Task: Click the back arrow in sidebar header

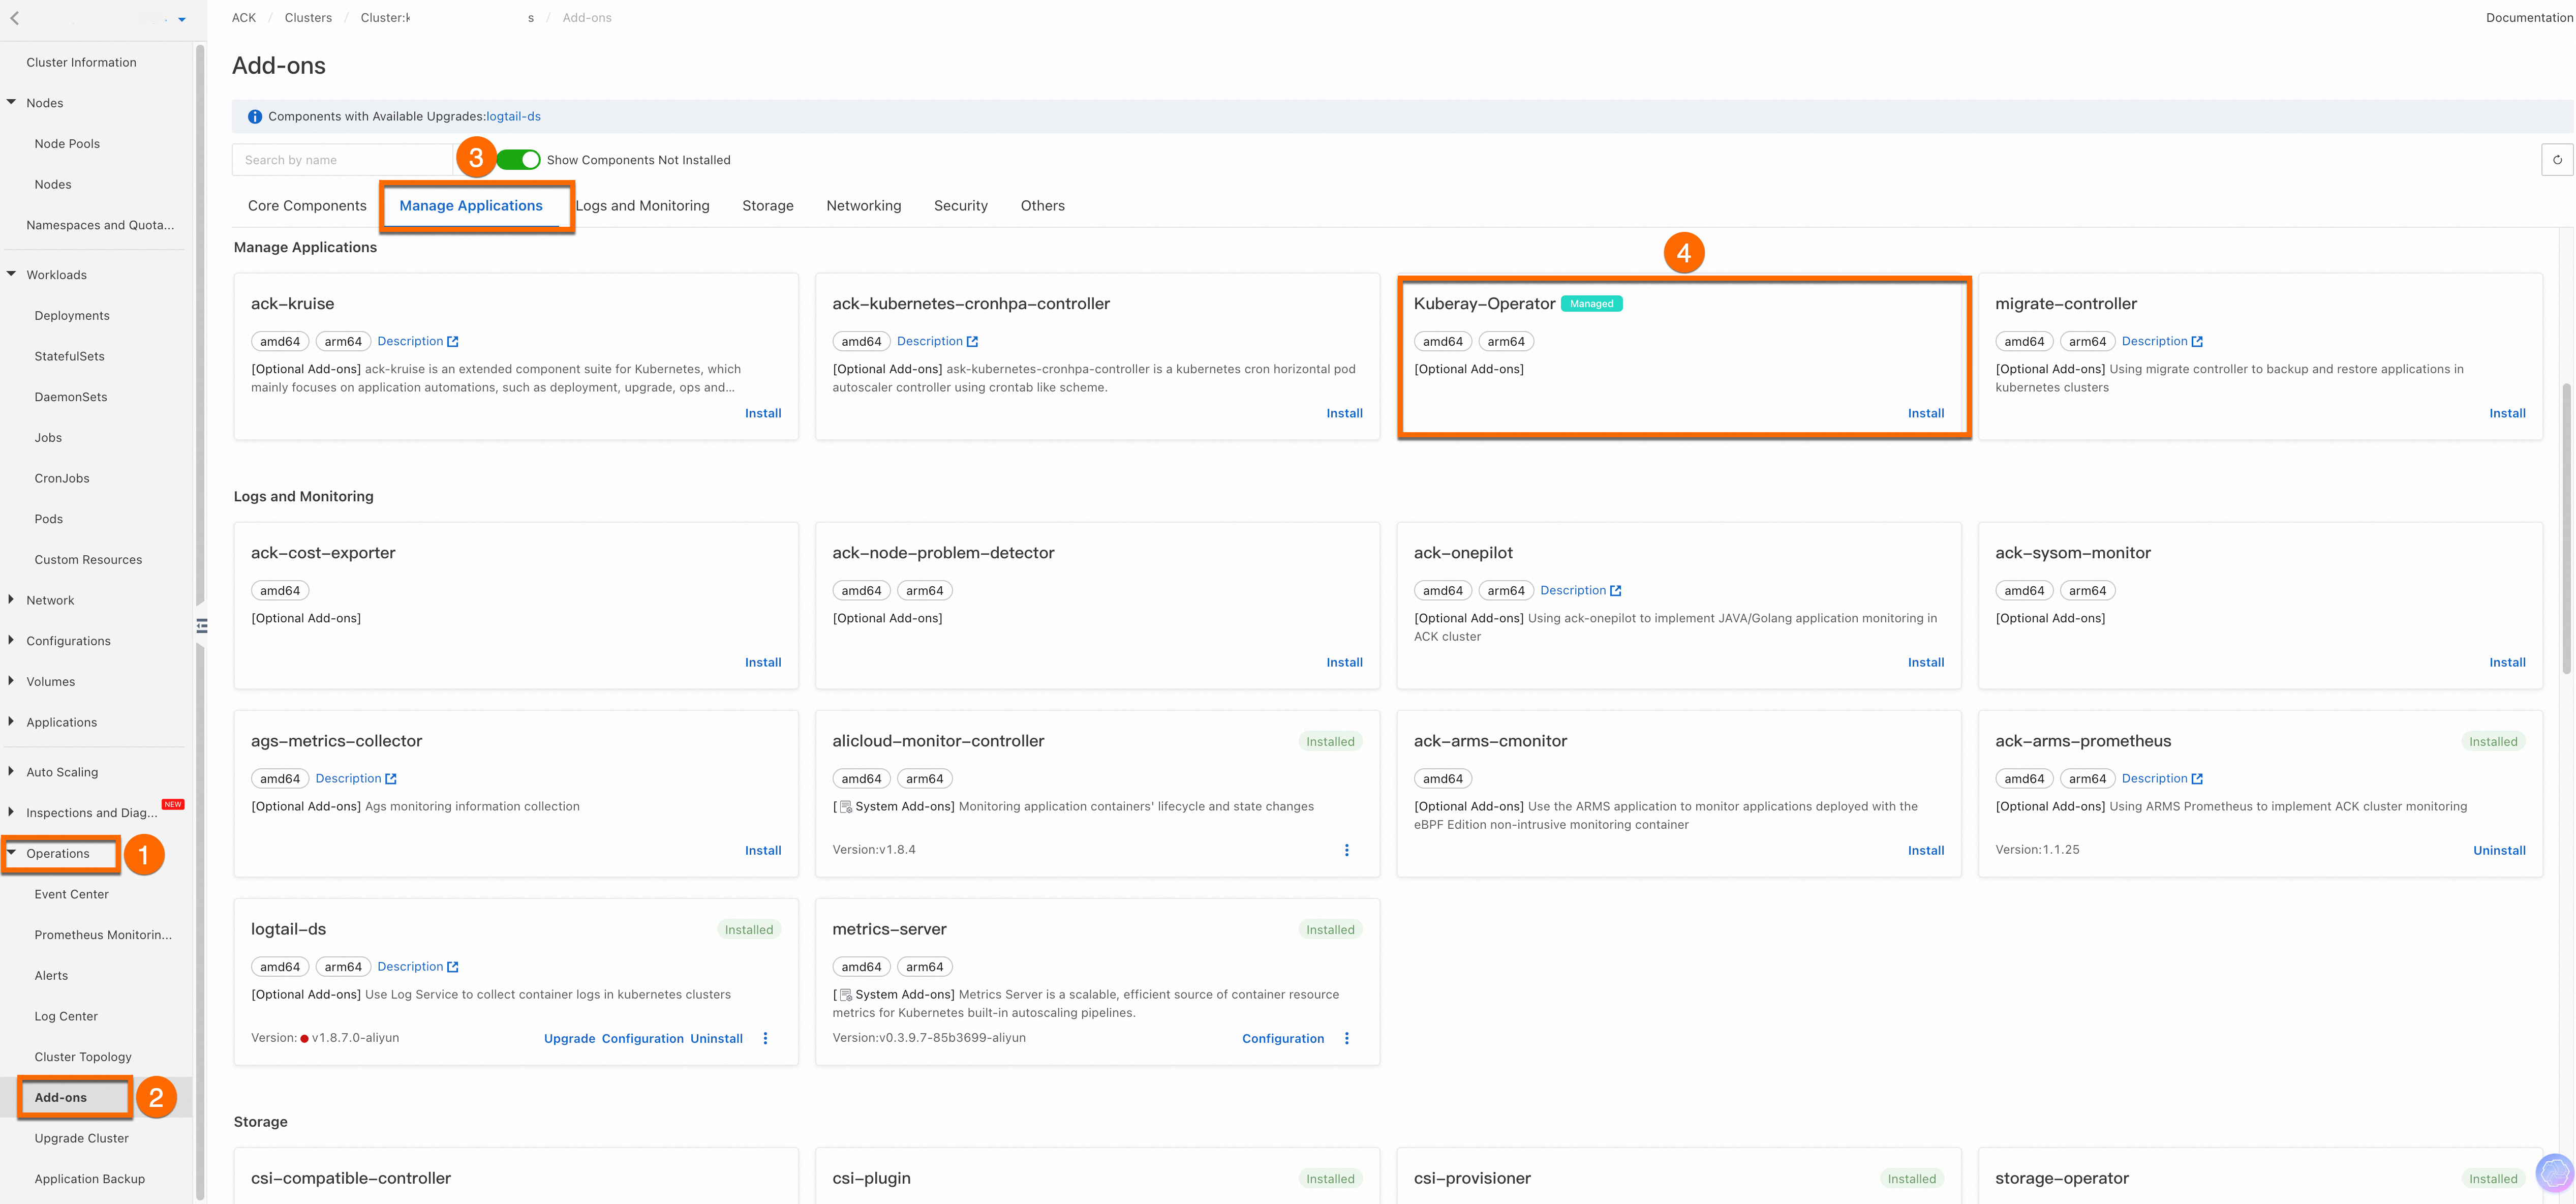Action: point(15,18)
